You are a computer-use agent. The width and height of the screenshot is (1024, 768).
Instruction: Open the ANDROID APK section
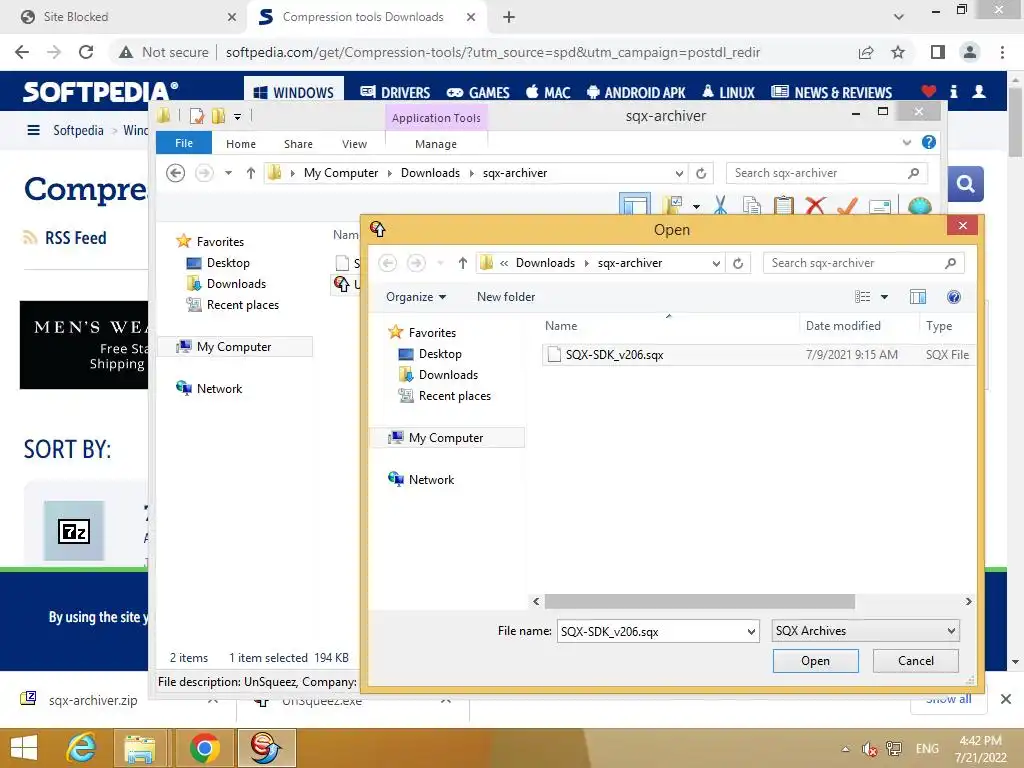[636, 93]
